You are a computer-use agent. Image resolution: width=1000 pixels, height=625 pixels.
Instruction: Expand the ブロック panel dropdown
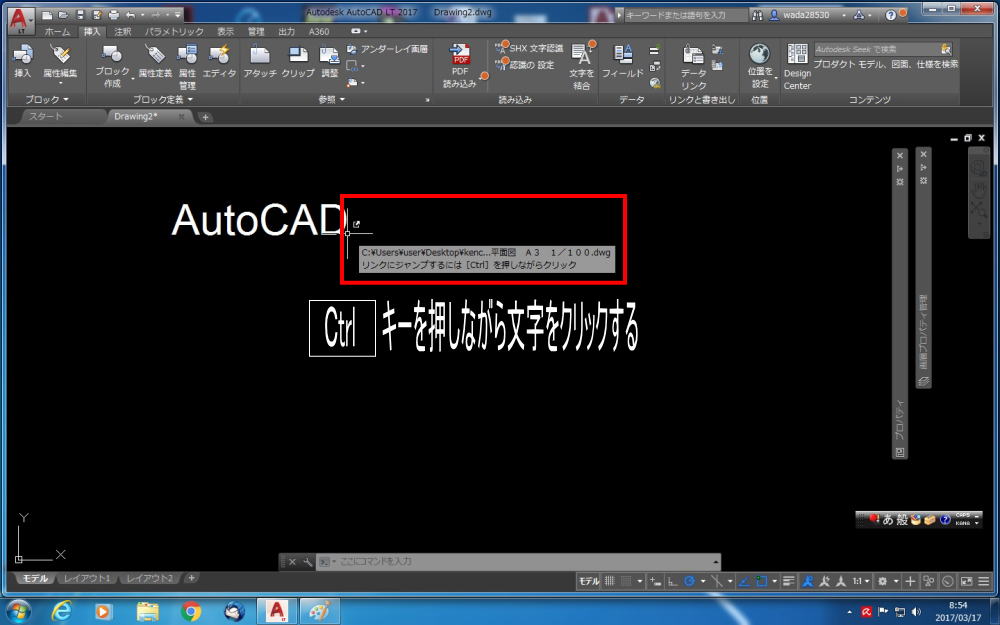pos(47,99)
